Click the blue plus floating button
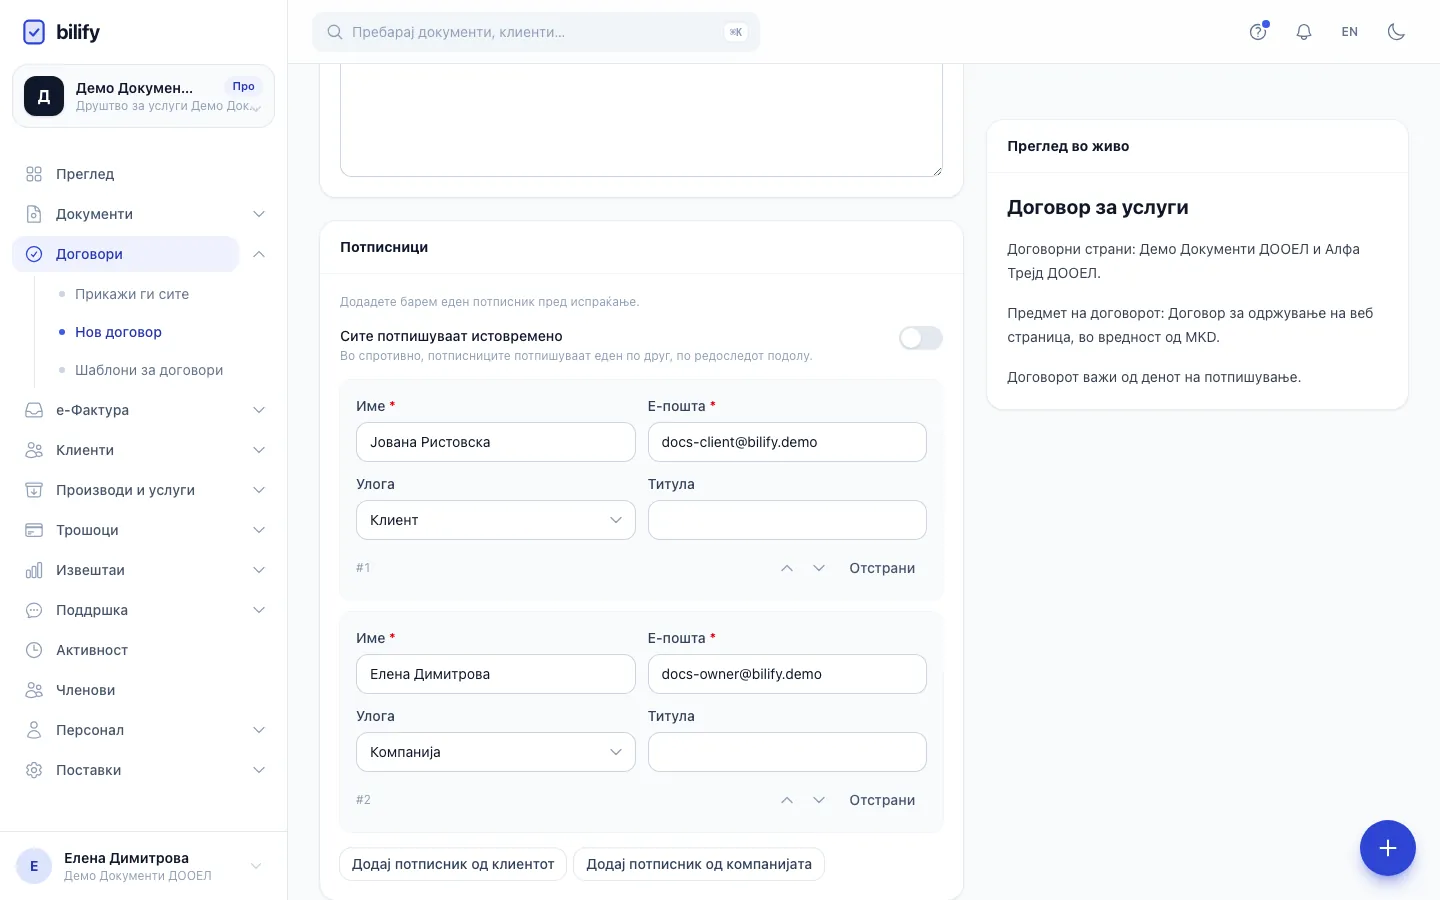This screenshot has height=900, width=1440. tap(1388, 848)
